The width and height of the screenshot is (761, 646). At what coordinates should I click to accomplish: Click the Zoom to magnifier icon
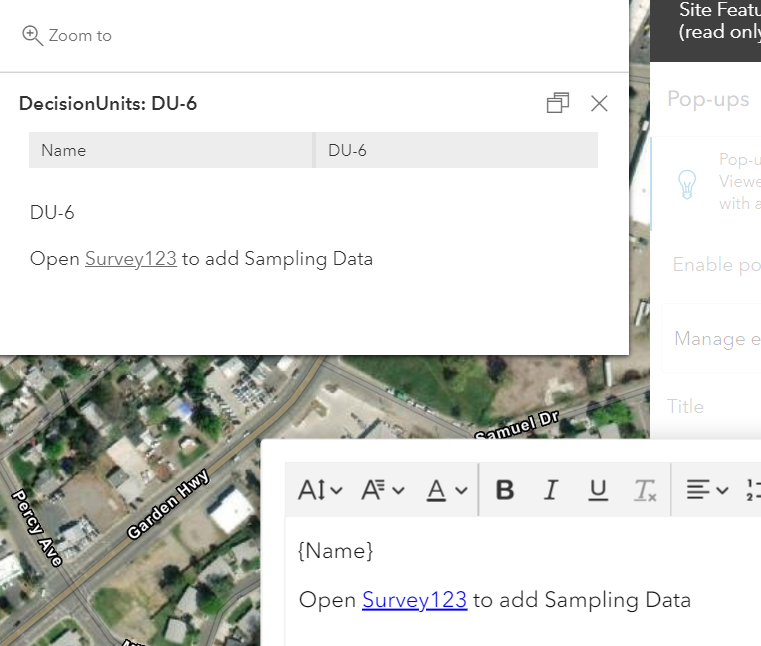(33, 35)
